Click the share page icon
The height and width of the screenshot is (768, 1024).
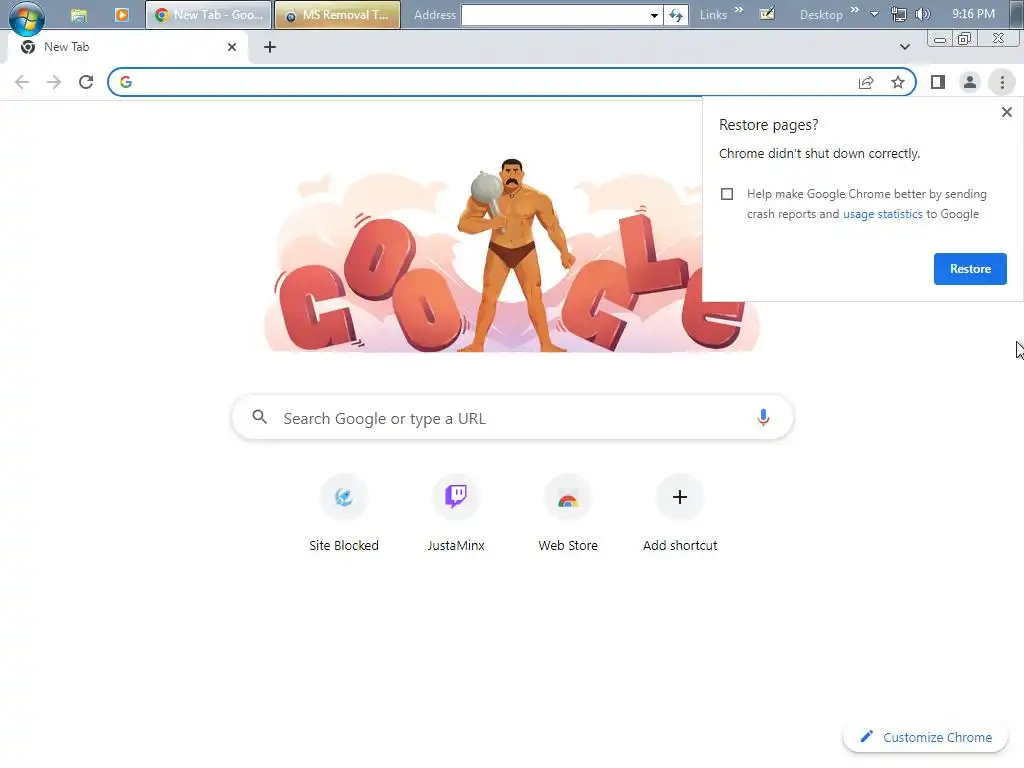866,82
